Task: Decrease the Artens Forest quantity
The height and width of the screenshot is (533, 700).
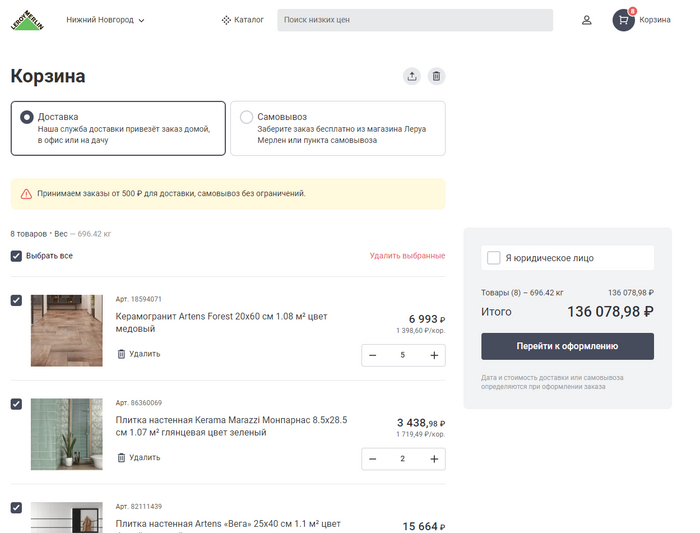Action: [x=373, y=355]
